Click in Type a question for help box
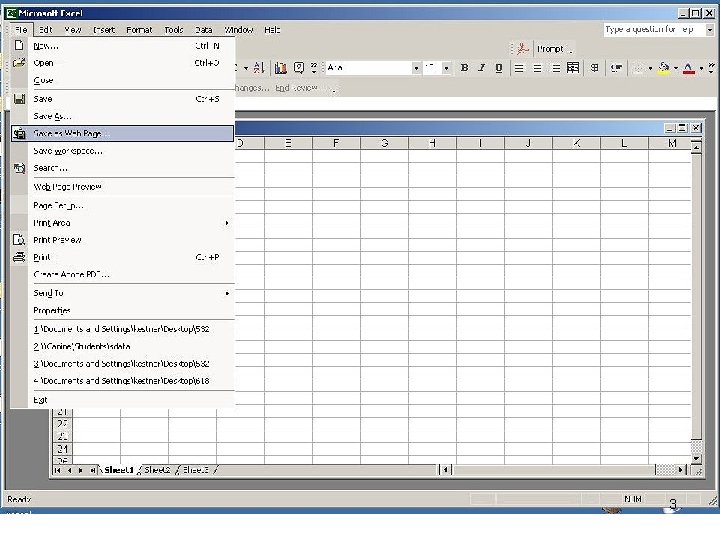 click(653, 30)
